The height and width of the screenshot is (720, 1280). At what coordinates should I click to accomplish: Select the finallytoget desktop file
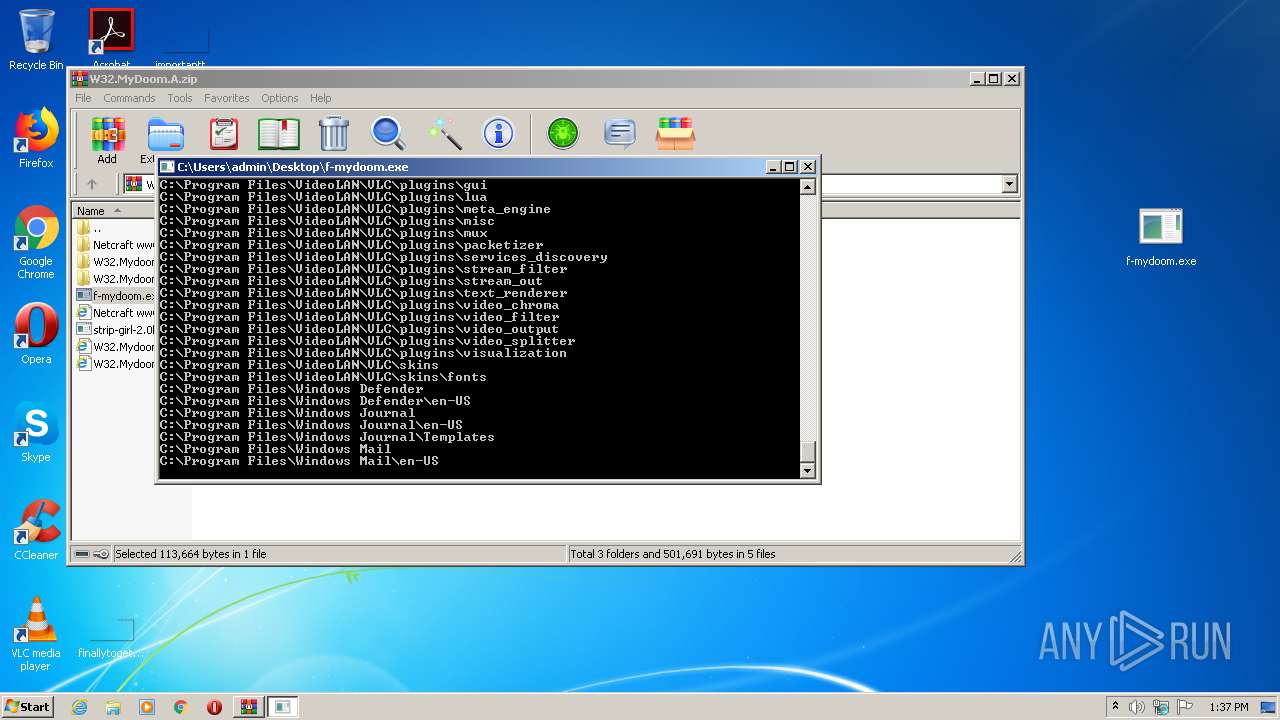tap(111, 636)
